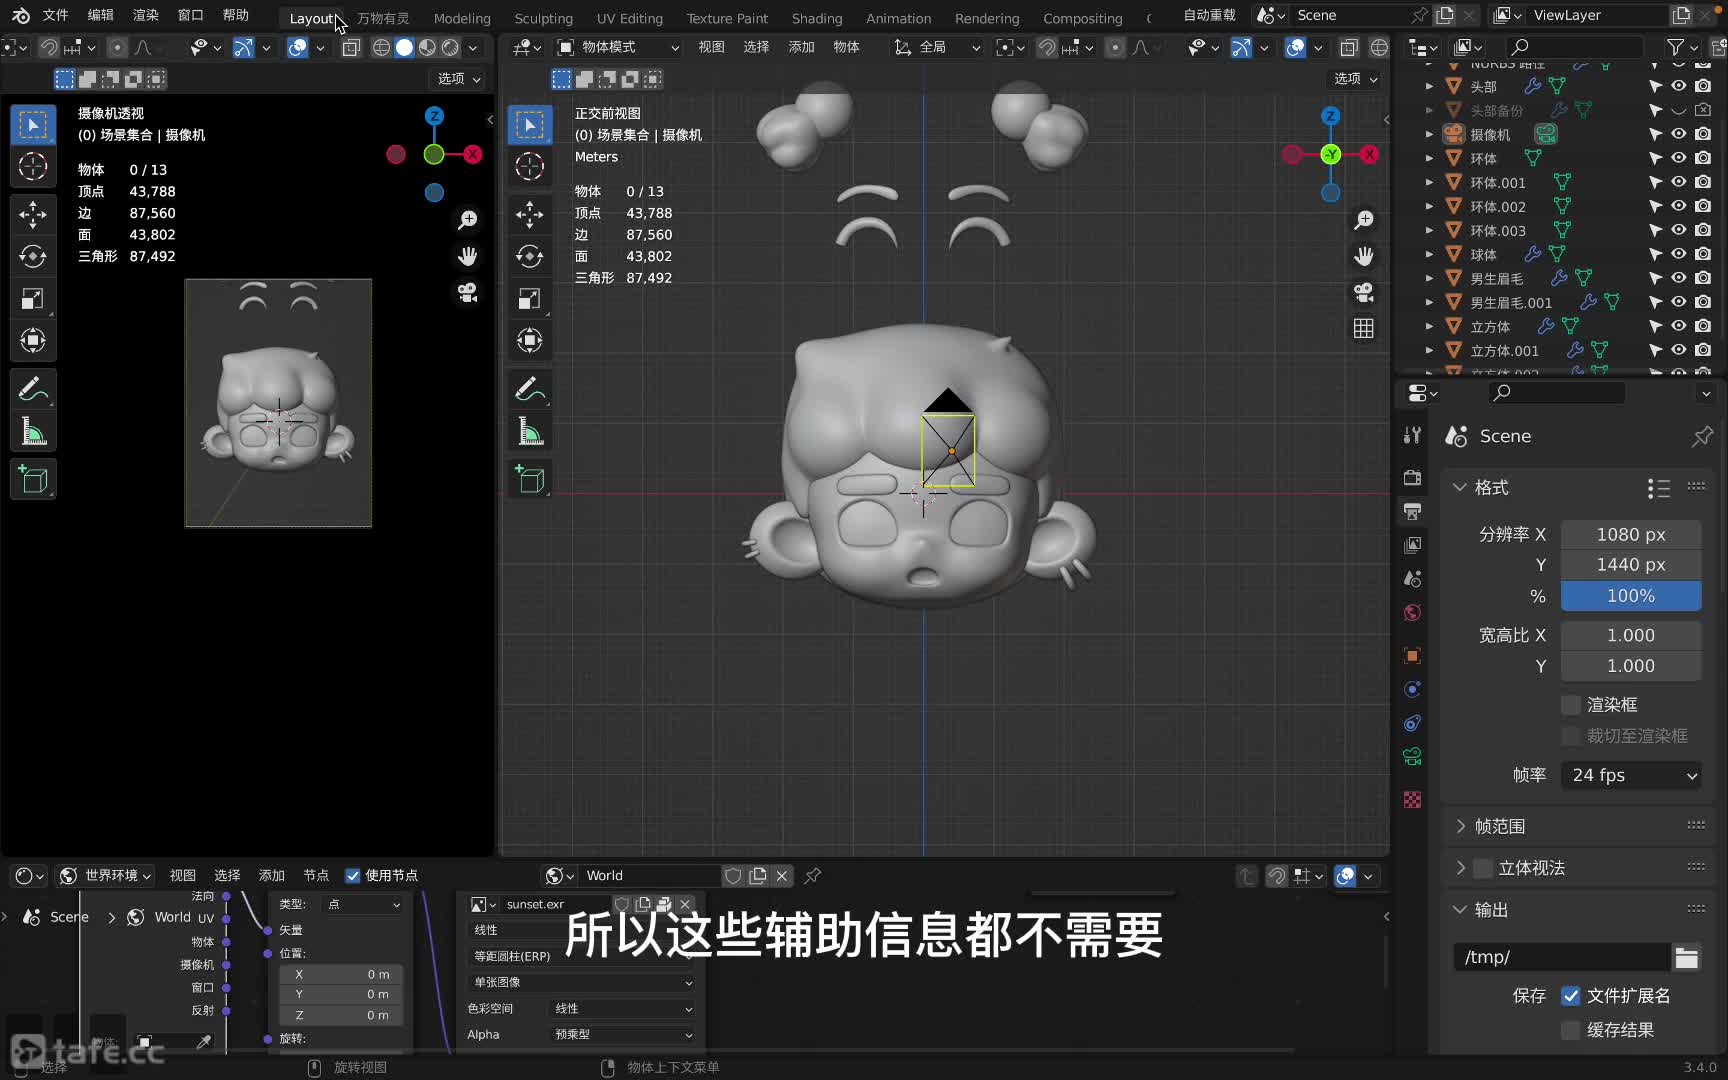Open the 文件 menu

pyautogui.click(x=56, y=15)
